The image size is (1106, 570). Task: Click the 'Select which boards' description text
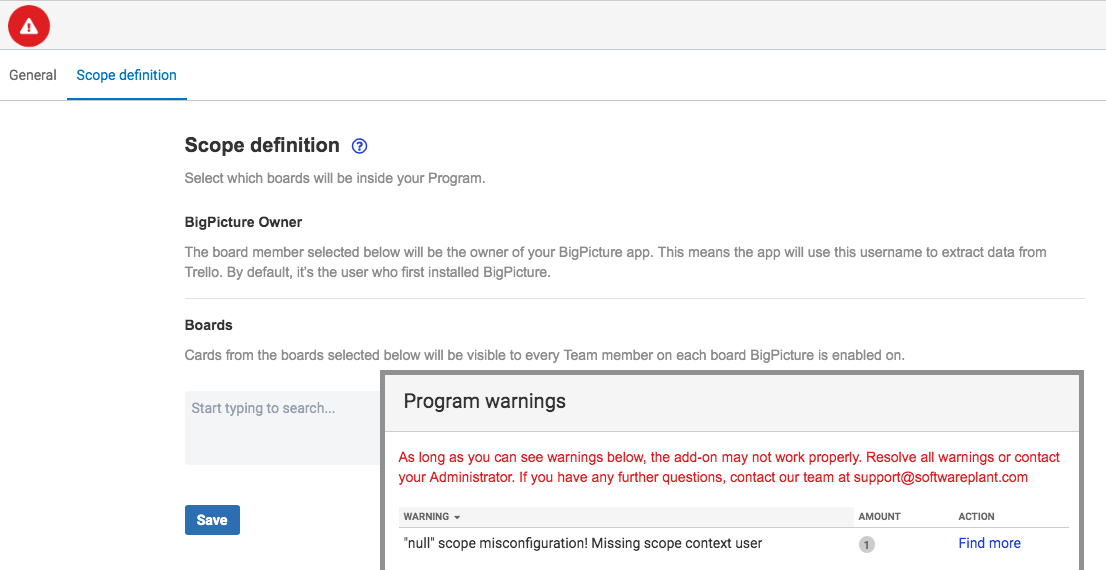[x=335, y=178]
